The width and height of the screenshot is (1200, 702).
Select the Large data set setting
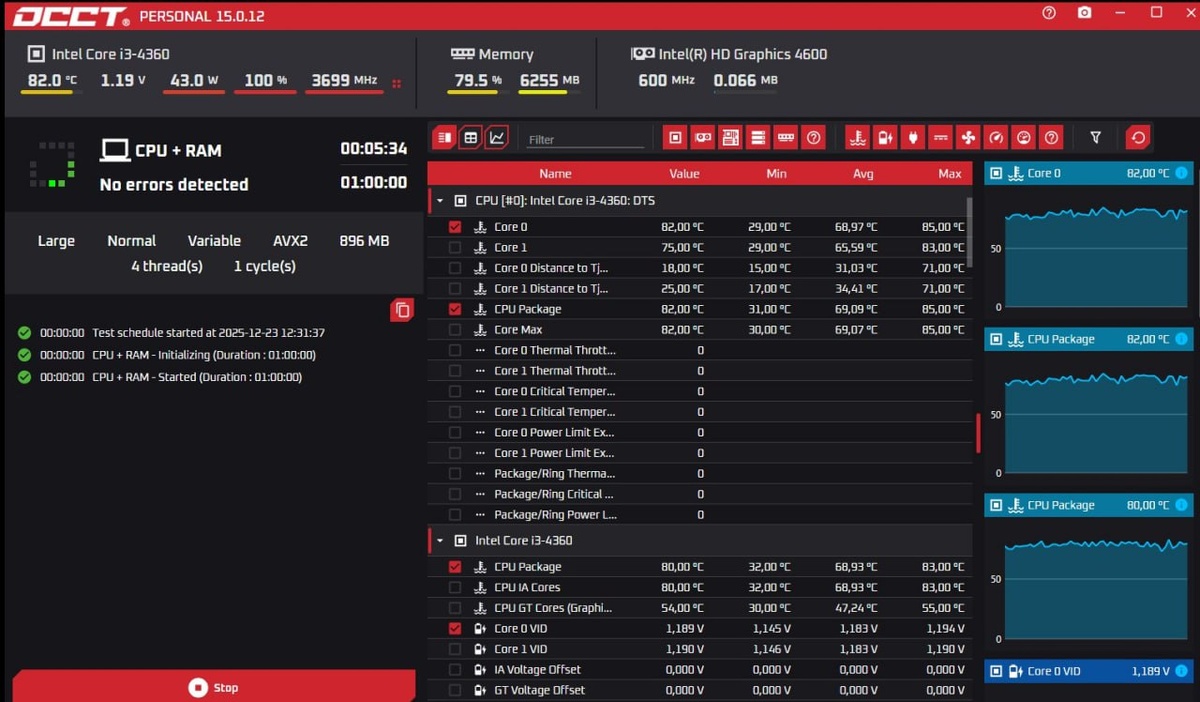(56, 241)
